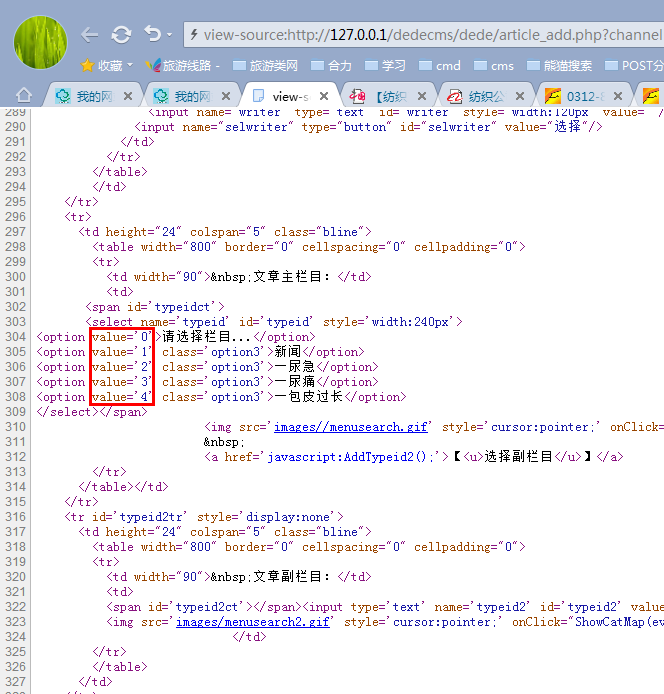Image resolution: width=664 pixels, height=694 pixels.
Task: Open the images/menusearch2.gif source link
Action: 253,622
